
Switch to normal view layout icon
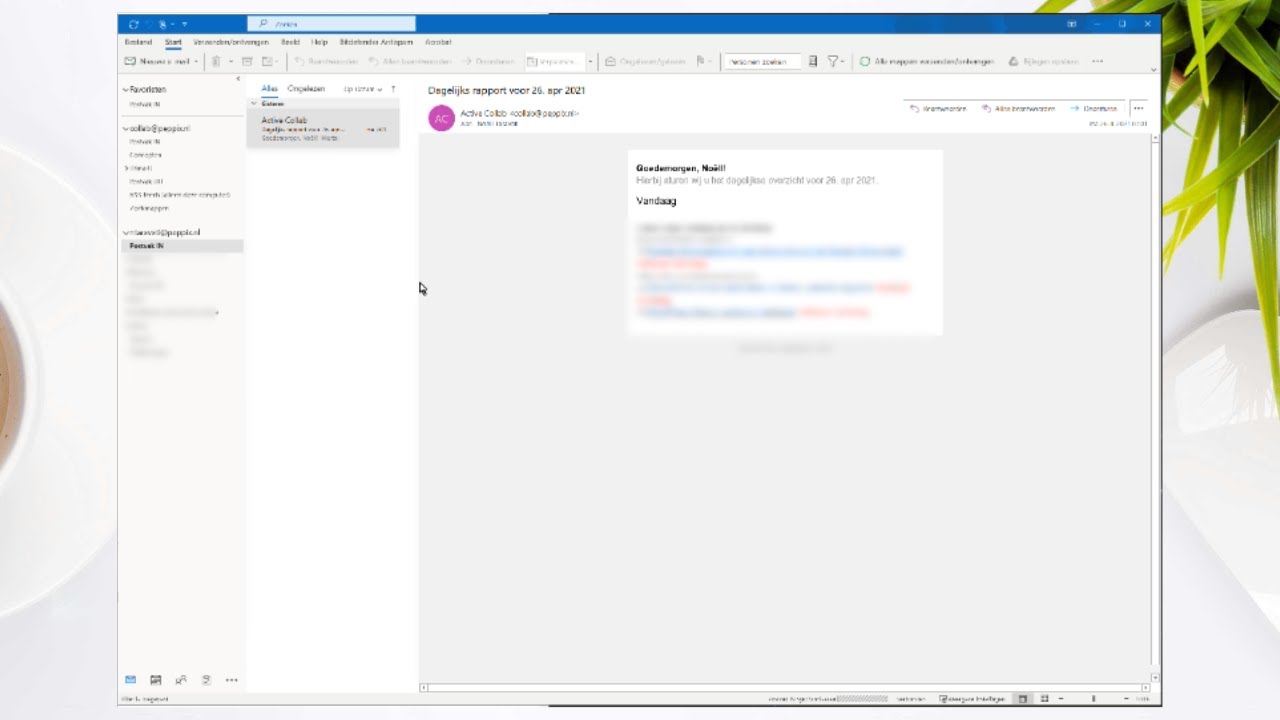pyautogui.click(x=1023, y=699)
